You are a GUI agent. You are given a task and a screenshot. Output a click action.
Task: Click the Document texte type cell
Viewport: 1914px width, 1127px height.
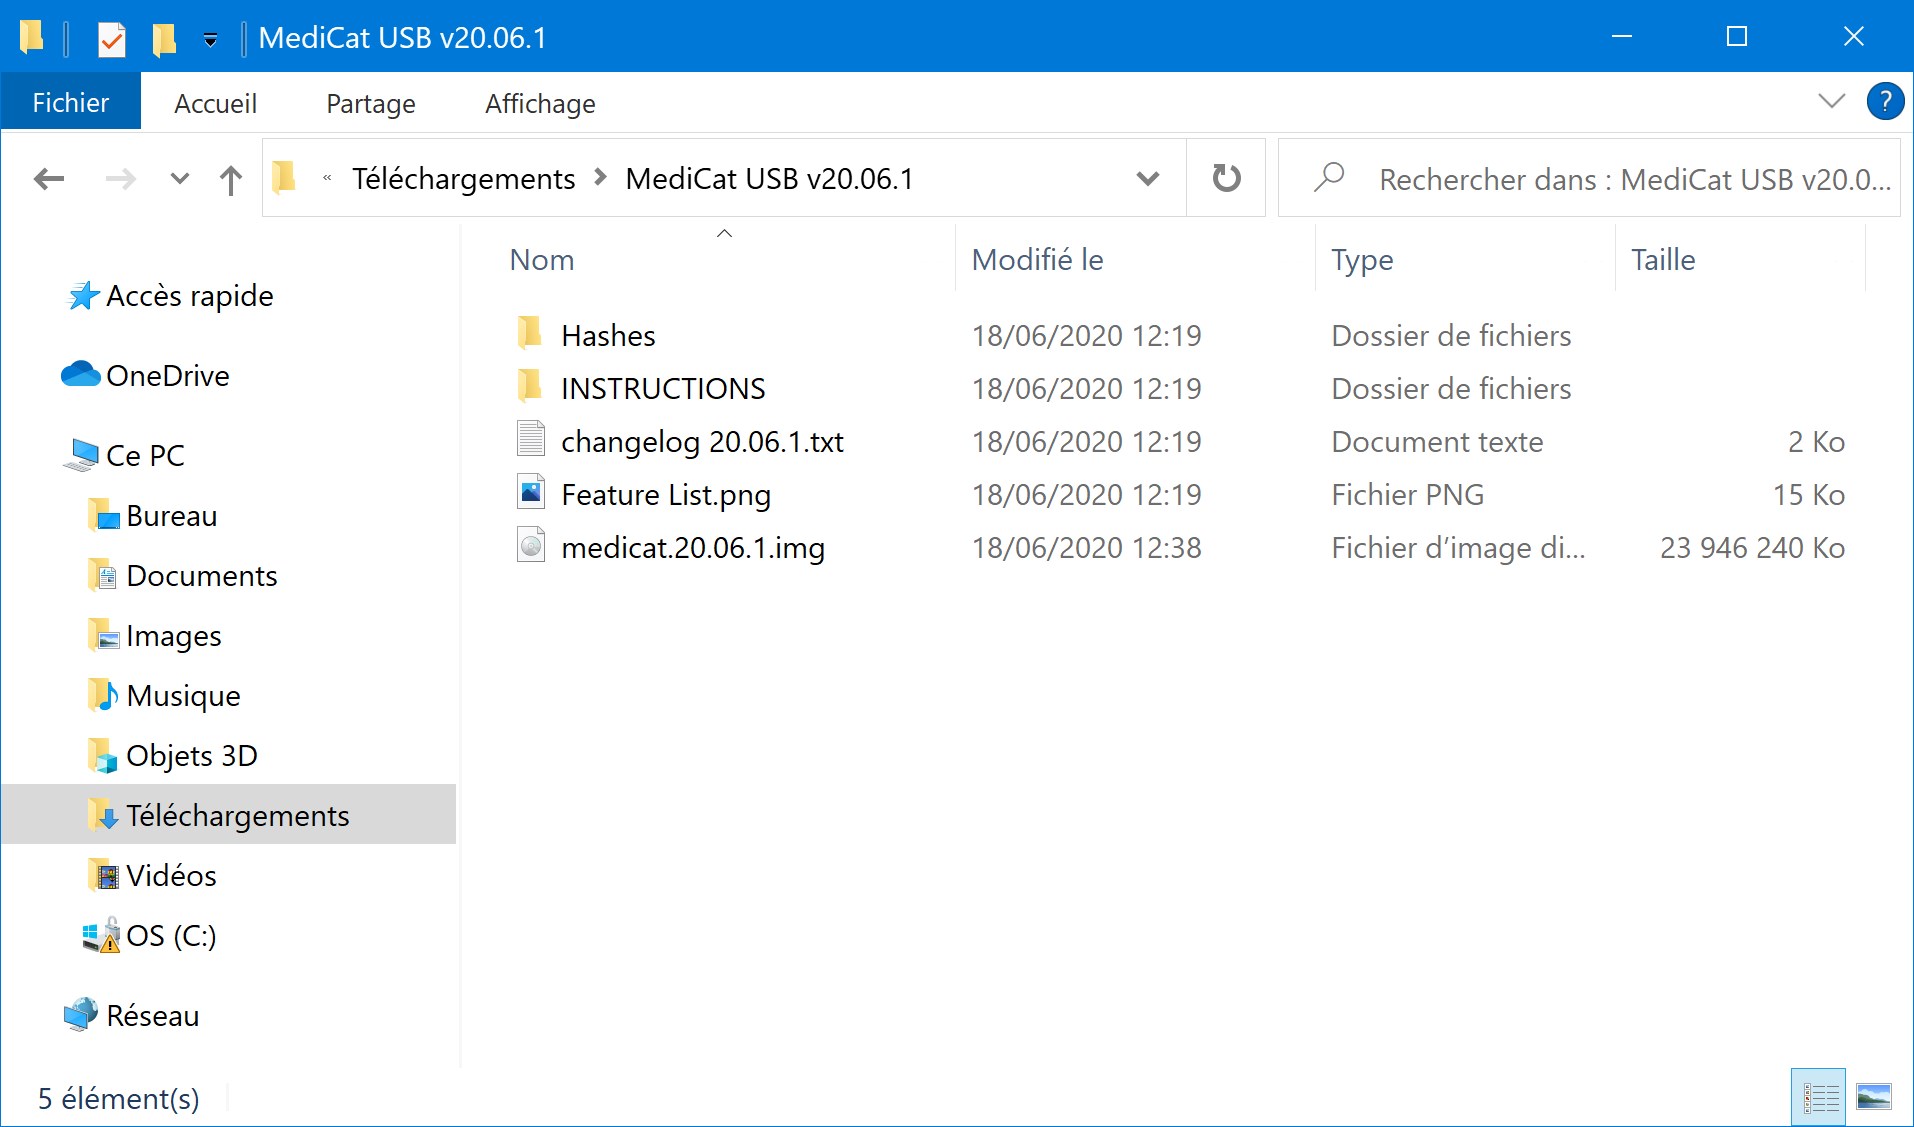pyautogui.click(x=1437, y=442)
